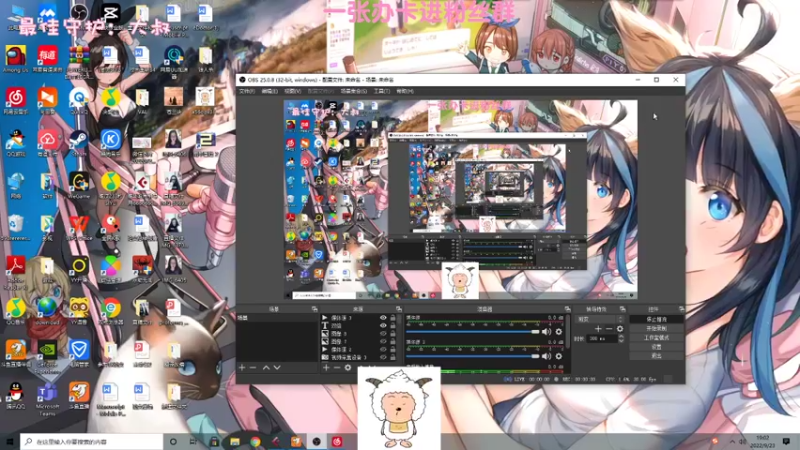Toggle the lock on the 媒体源 3 source

(392, 318)
